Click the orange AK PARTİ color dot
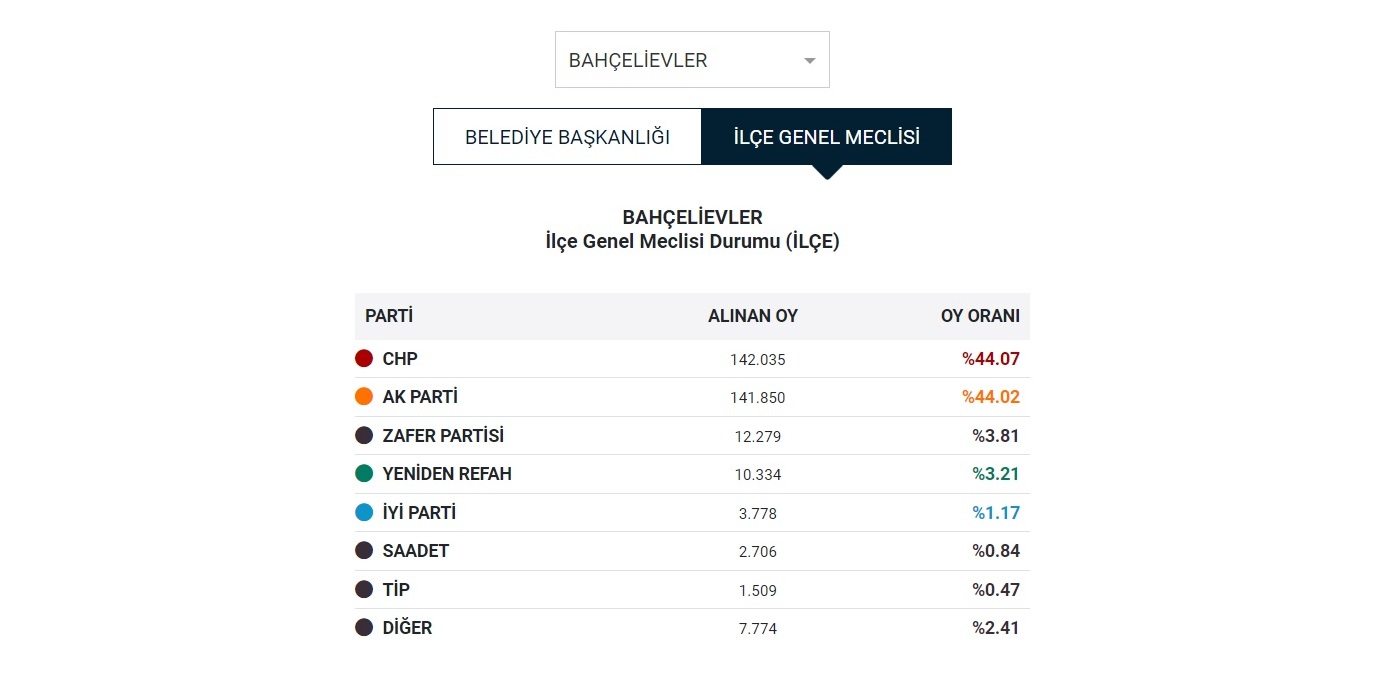Screen dimensions: 1377x687 pyautogui.click(x=364, y=397)
